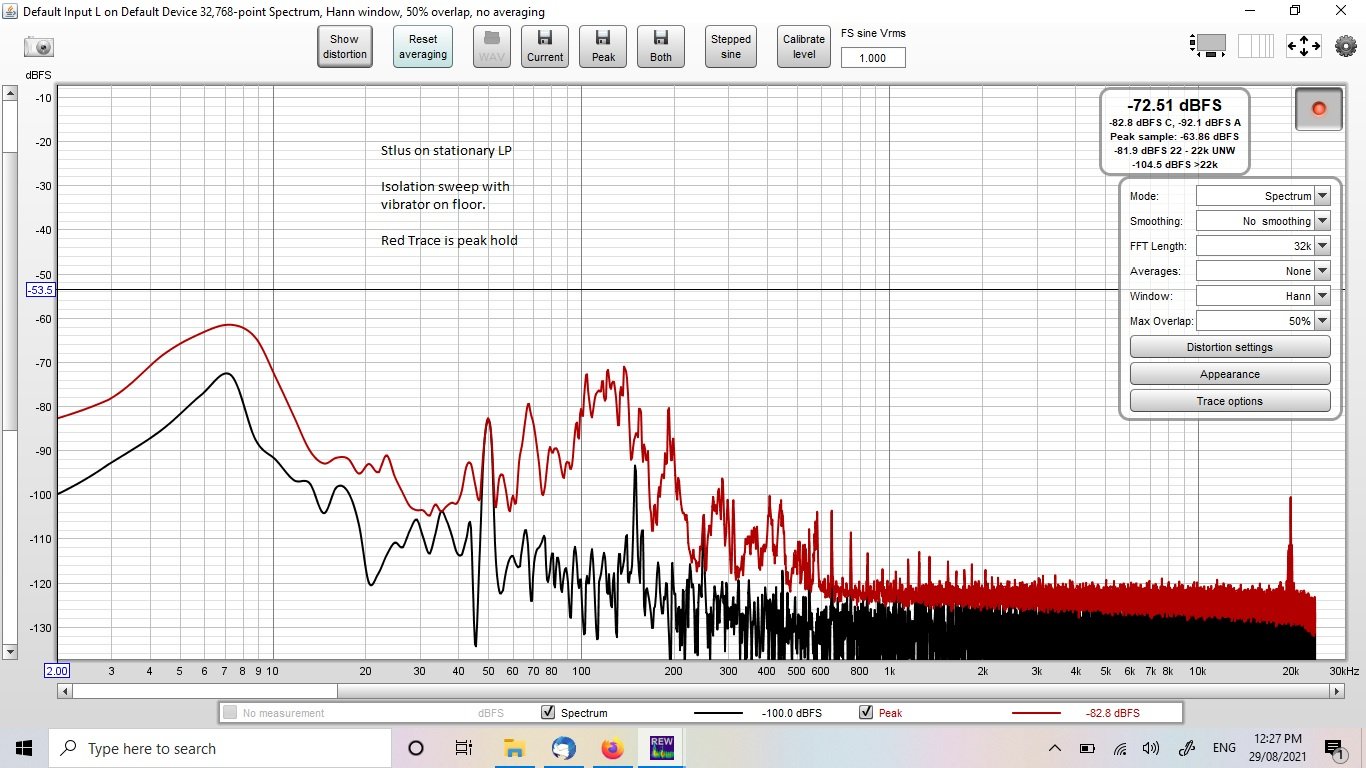The height and width of the screenshot is (768, 1366).
Task: Open Cortana circle icon on the taskbar
Action: [x=416, y=748]
